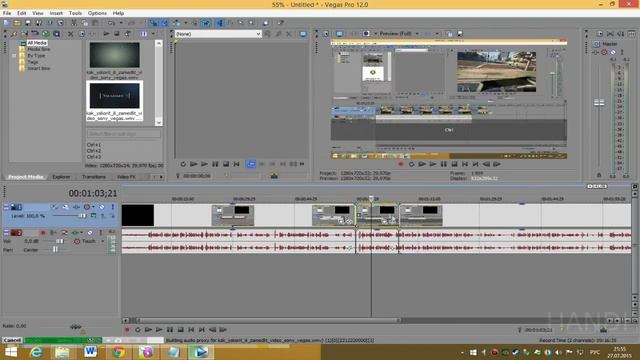Click Video Preview on External Monitor icon
The width and height of the screenshot is (640, 360).
click(339, 33)
